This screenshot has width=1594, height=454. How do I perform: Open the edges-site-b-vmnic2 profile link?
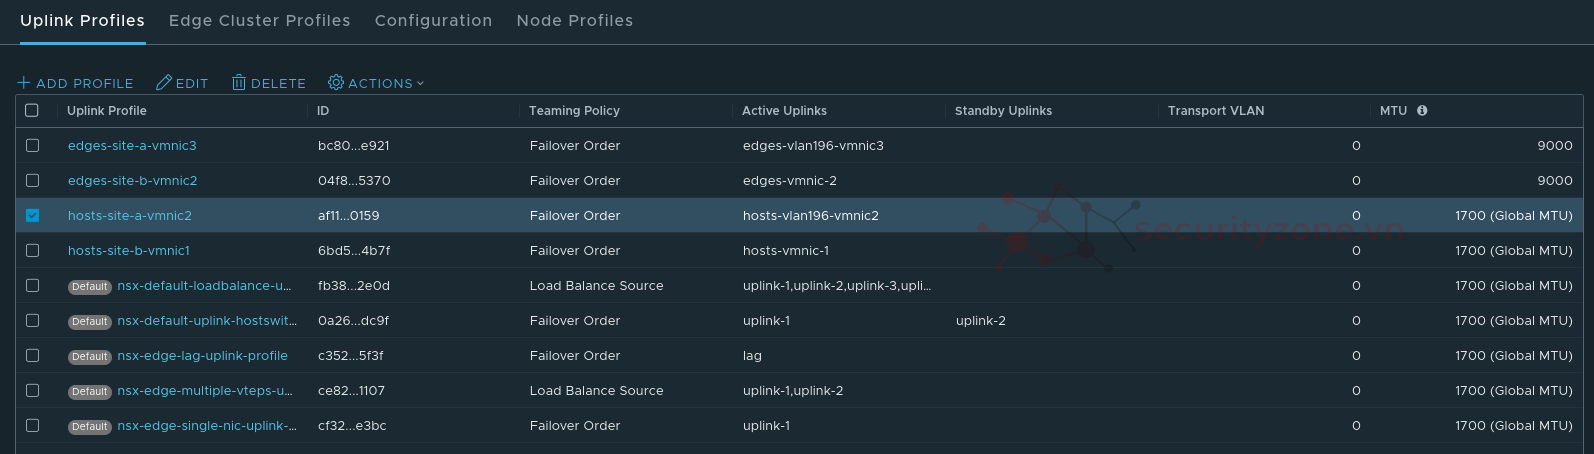132,181
